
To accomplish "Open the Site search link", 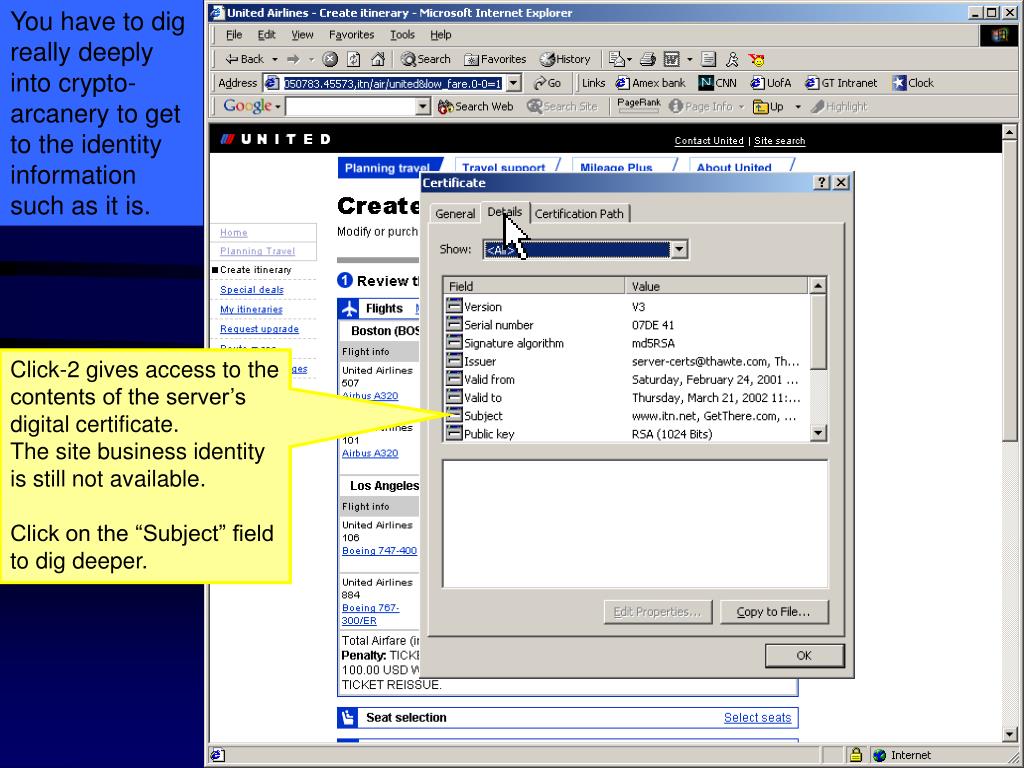I will (780, 140).
